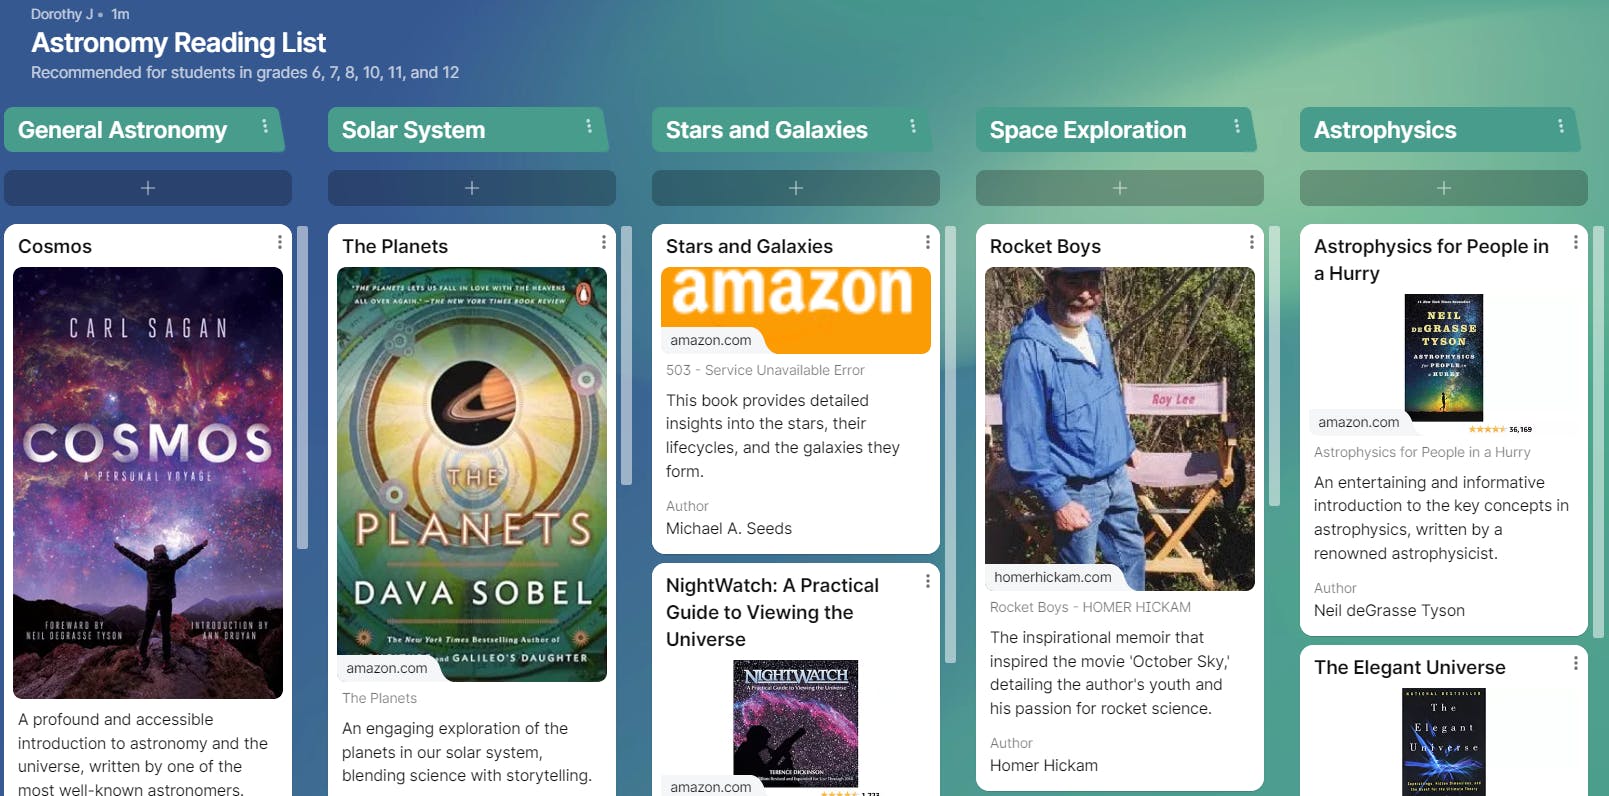Open the '503 - Service Unavailable Error' link title
Image resolution: width=1609 pixels, height=796 pixels.
point(765,370)
